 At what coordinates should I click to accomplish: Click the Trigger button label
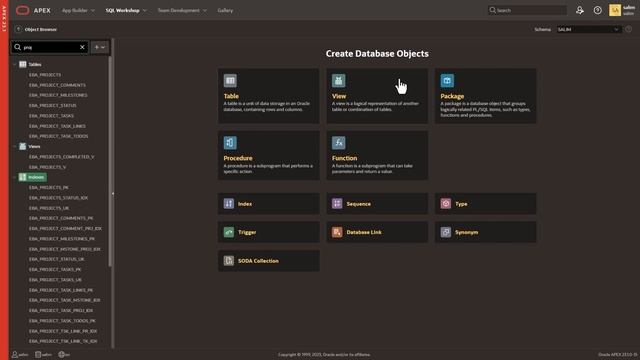[247, 232]
